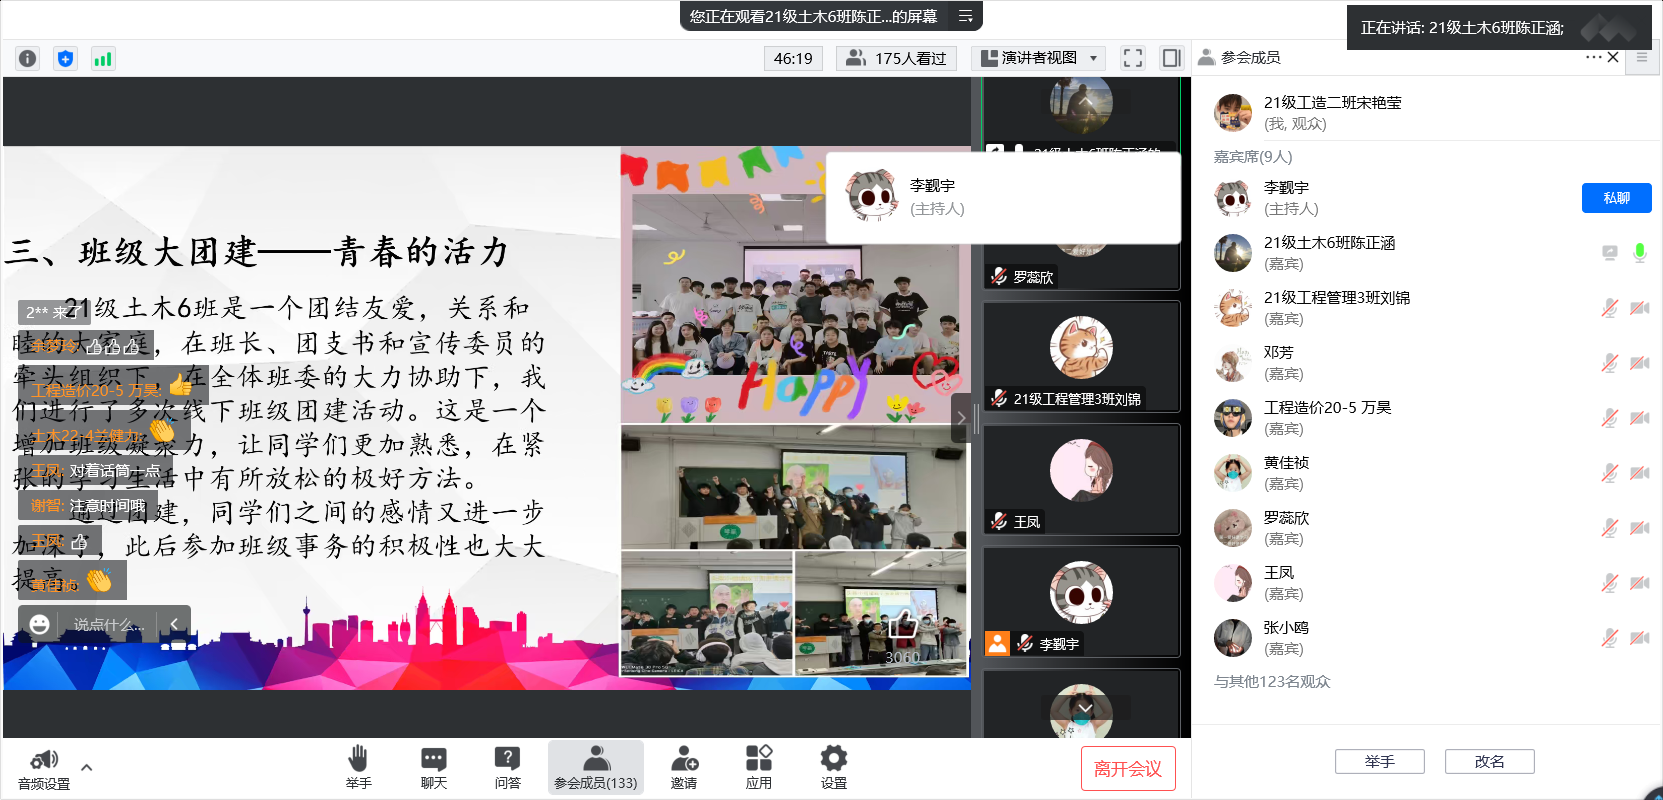
Task: Toggle camera icon of 21级工程管理3班刘锦
Action: (1639, 308)
